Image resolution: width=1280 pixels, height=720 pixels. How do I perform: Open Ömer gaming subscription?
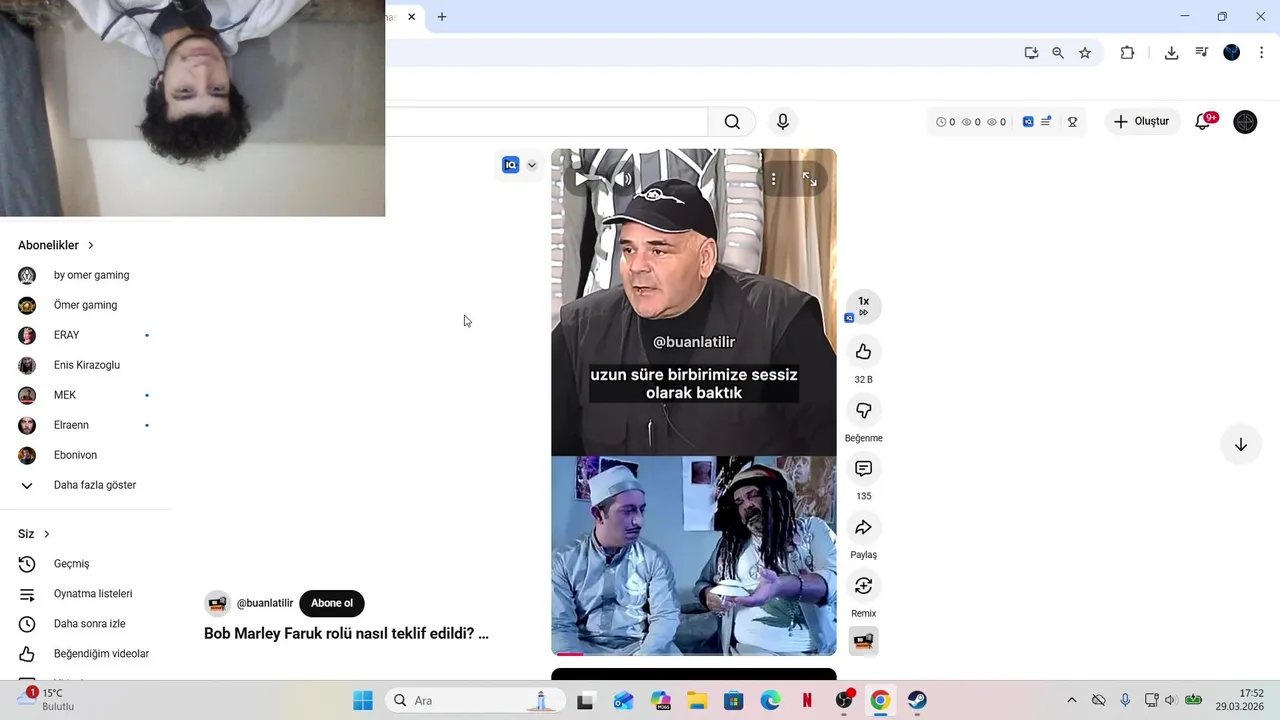[x=86, y=305]
